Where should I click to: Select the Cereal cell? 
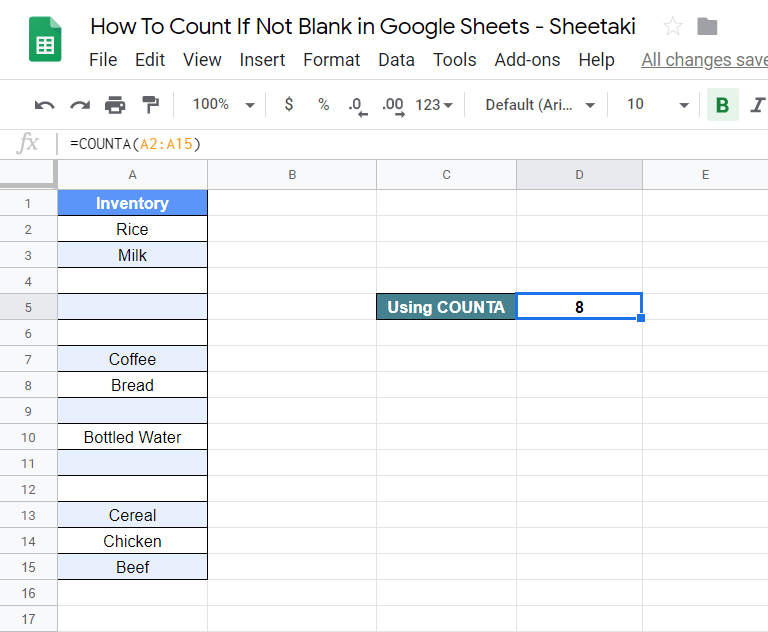pyautogui.click(x=132, y=515)
